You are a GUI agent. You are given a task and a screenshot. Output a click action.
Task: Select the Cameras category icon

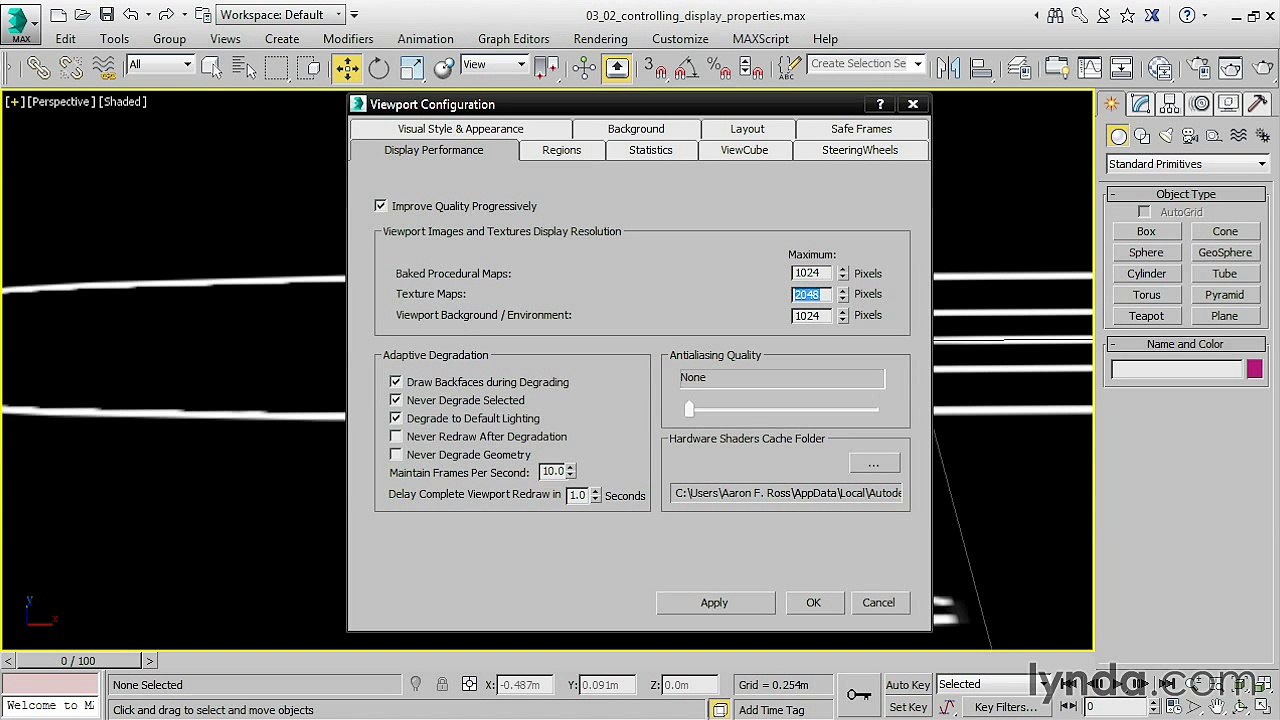coord(1190,136)
